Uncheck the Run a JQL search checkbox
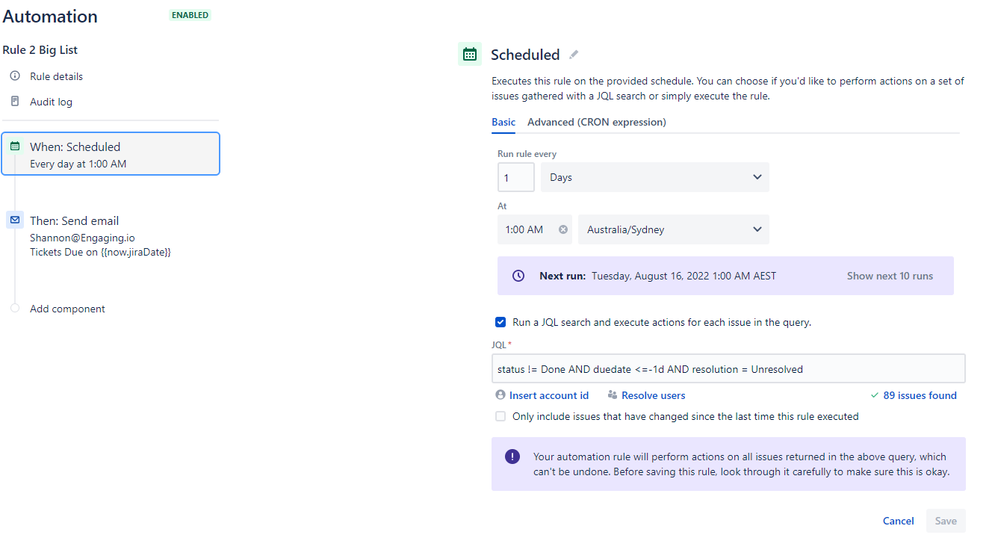Image resolution: width=998 pixels, height=550 pixels. (x=500, y=322)
